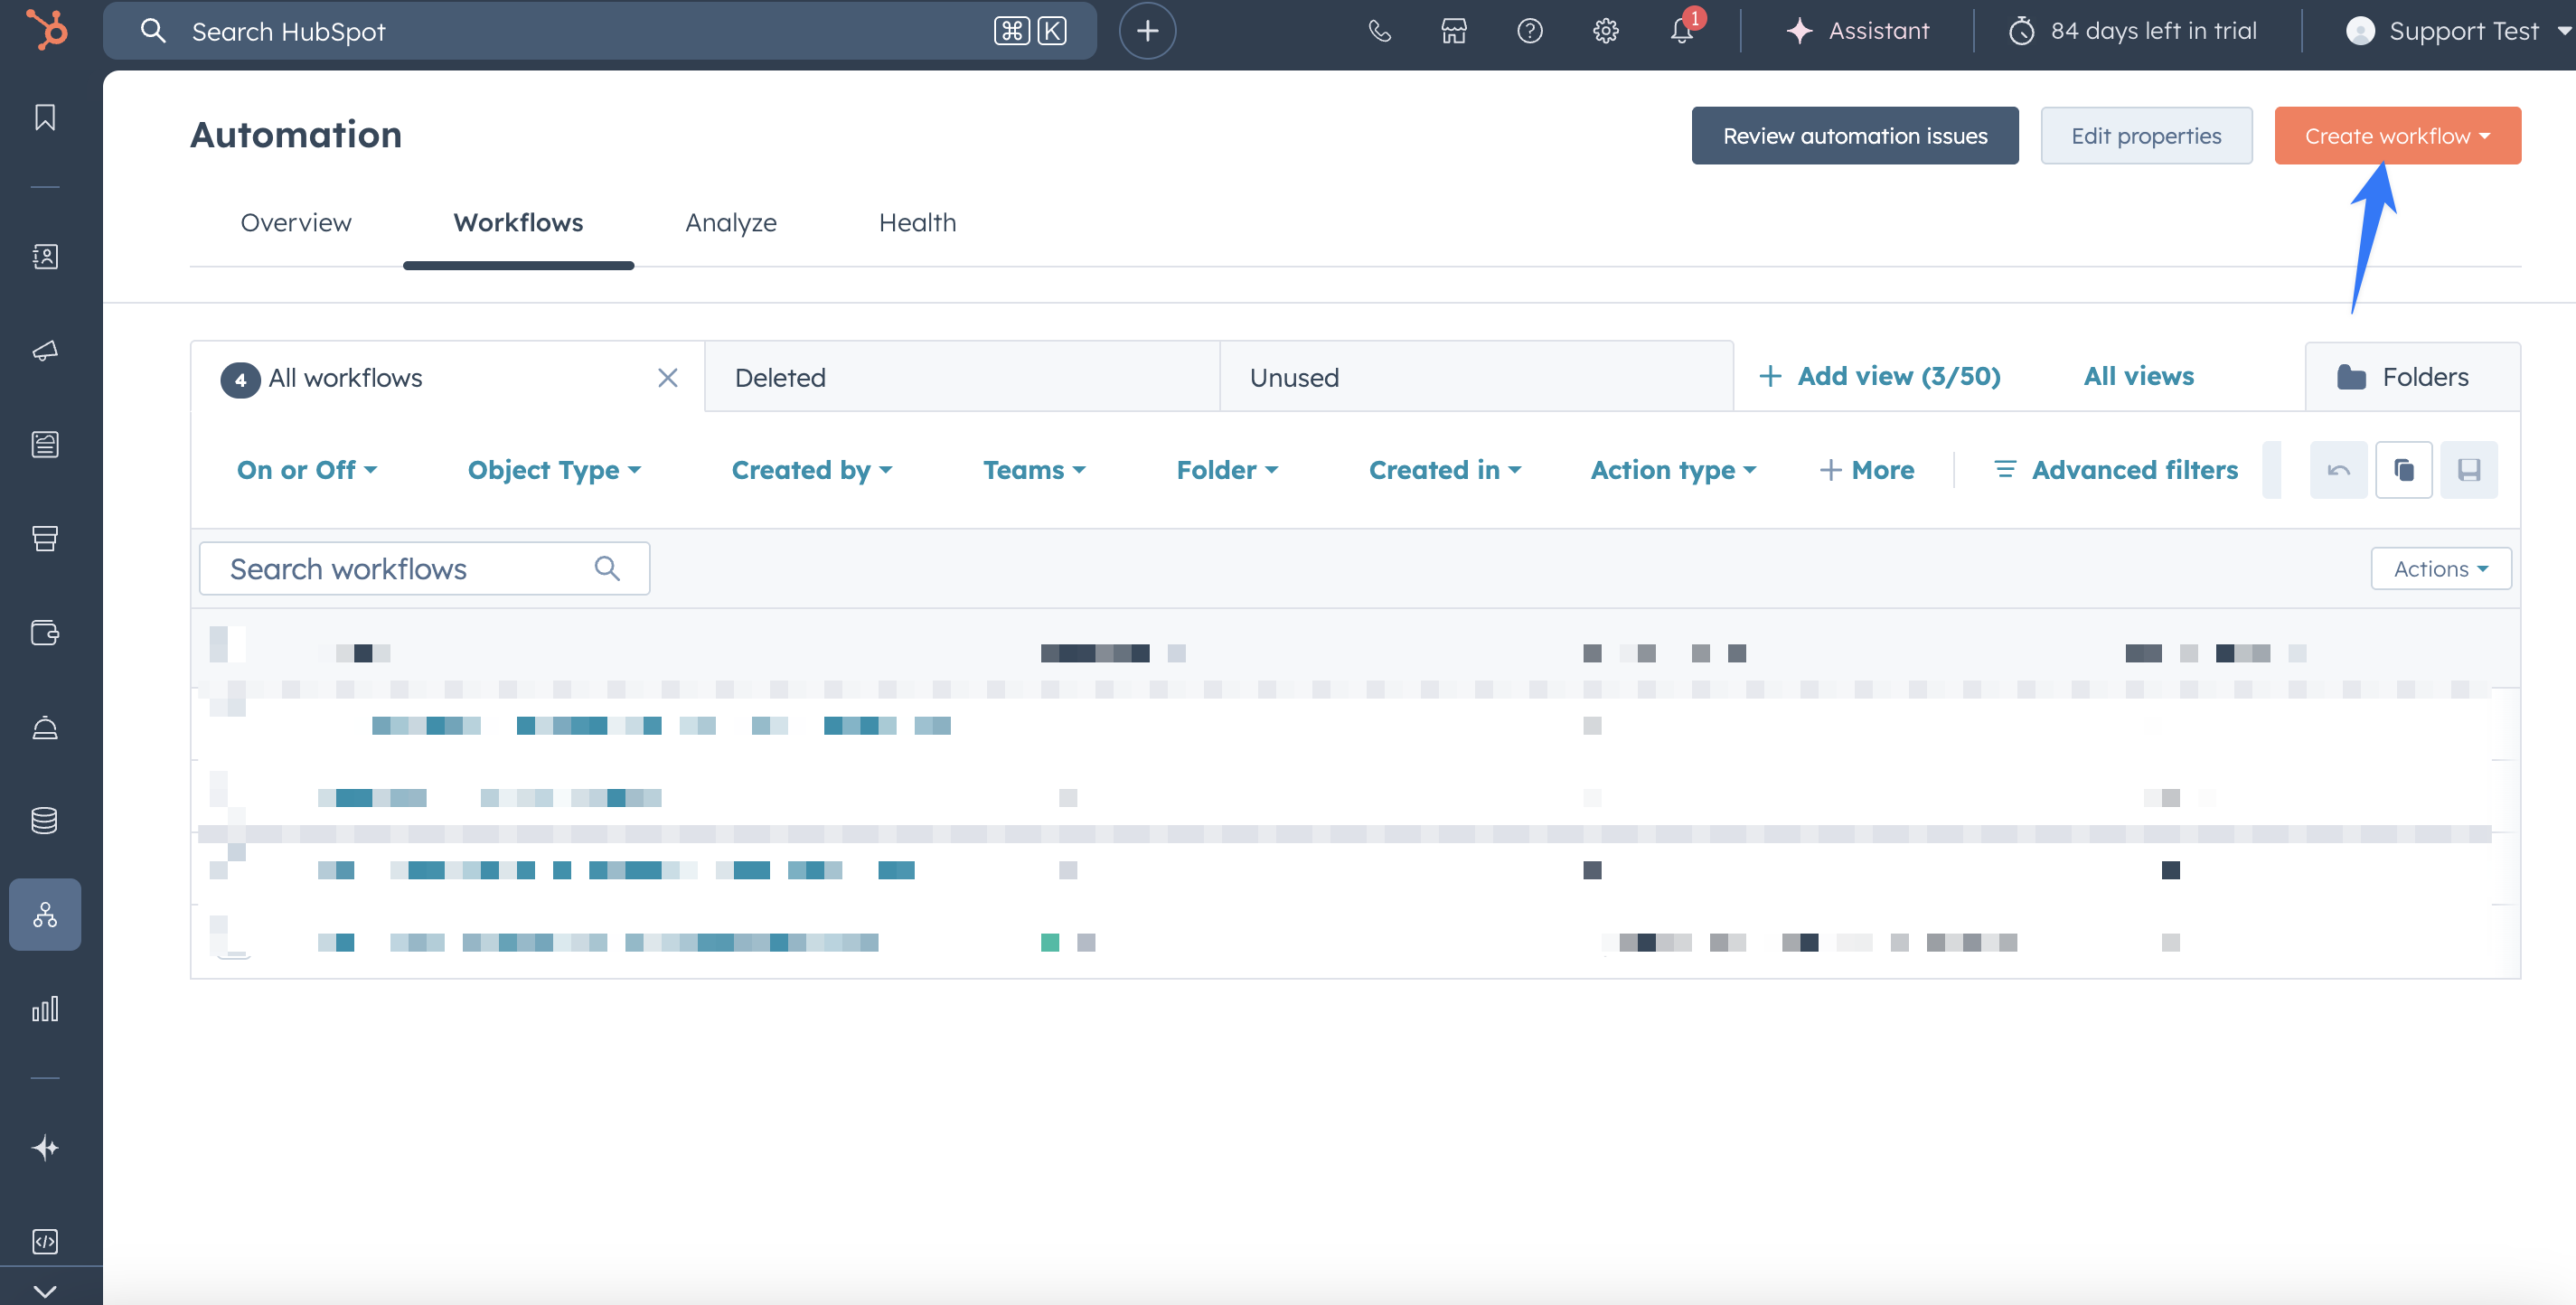The image size is (2576, 1305).
Task: Click Review automation issues button
Action: 1855,136
